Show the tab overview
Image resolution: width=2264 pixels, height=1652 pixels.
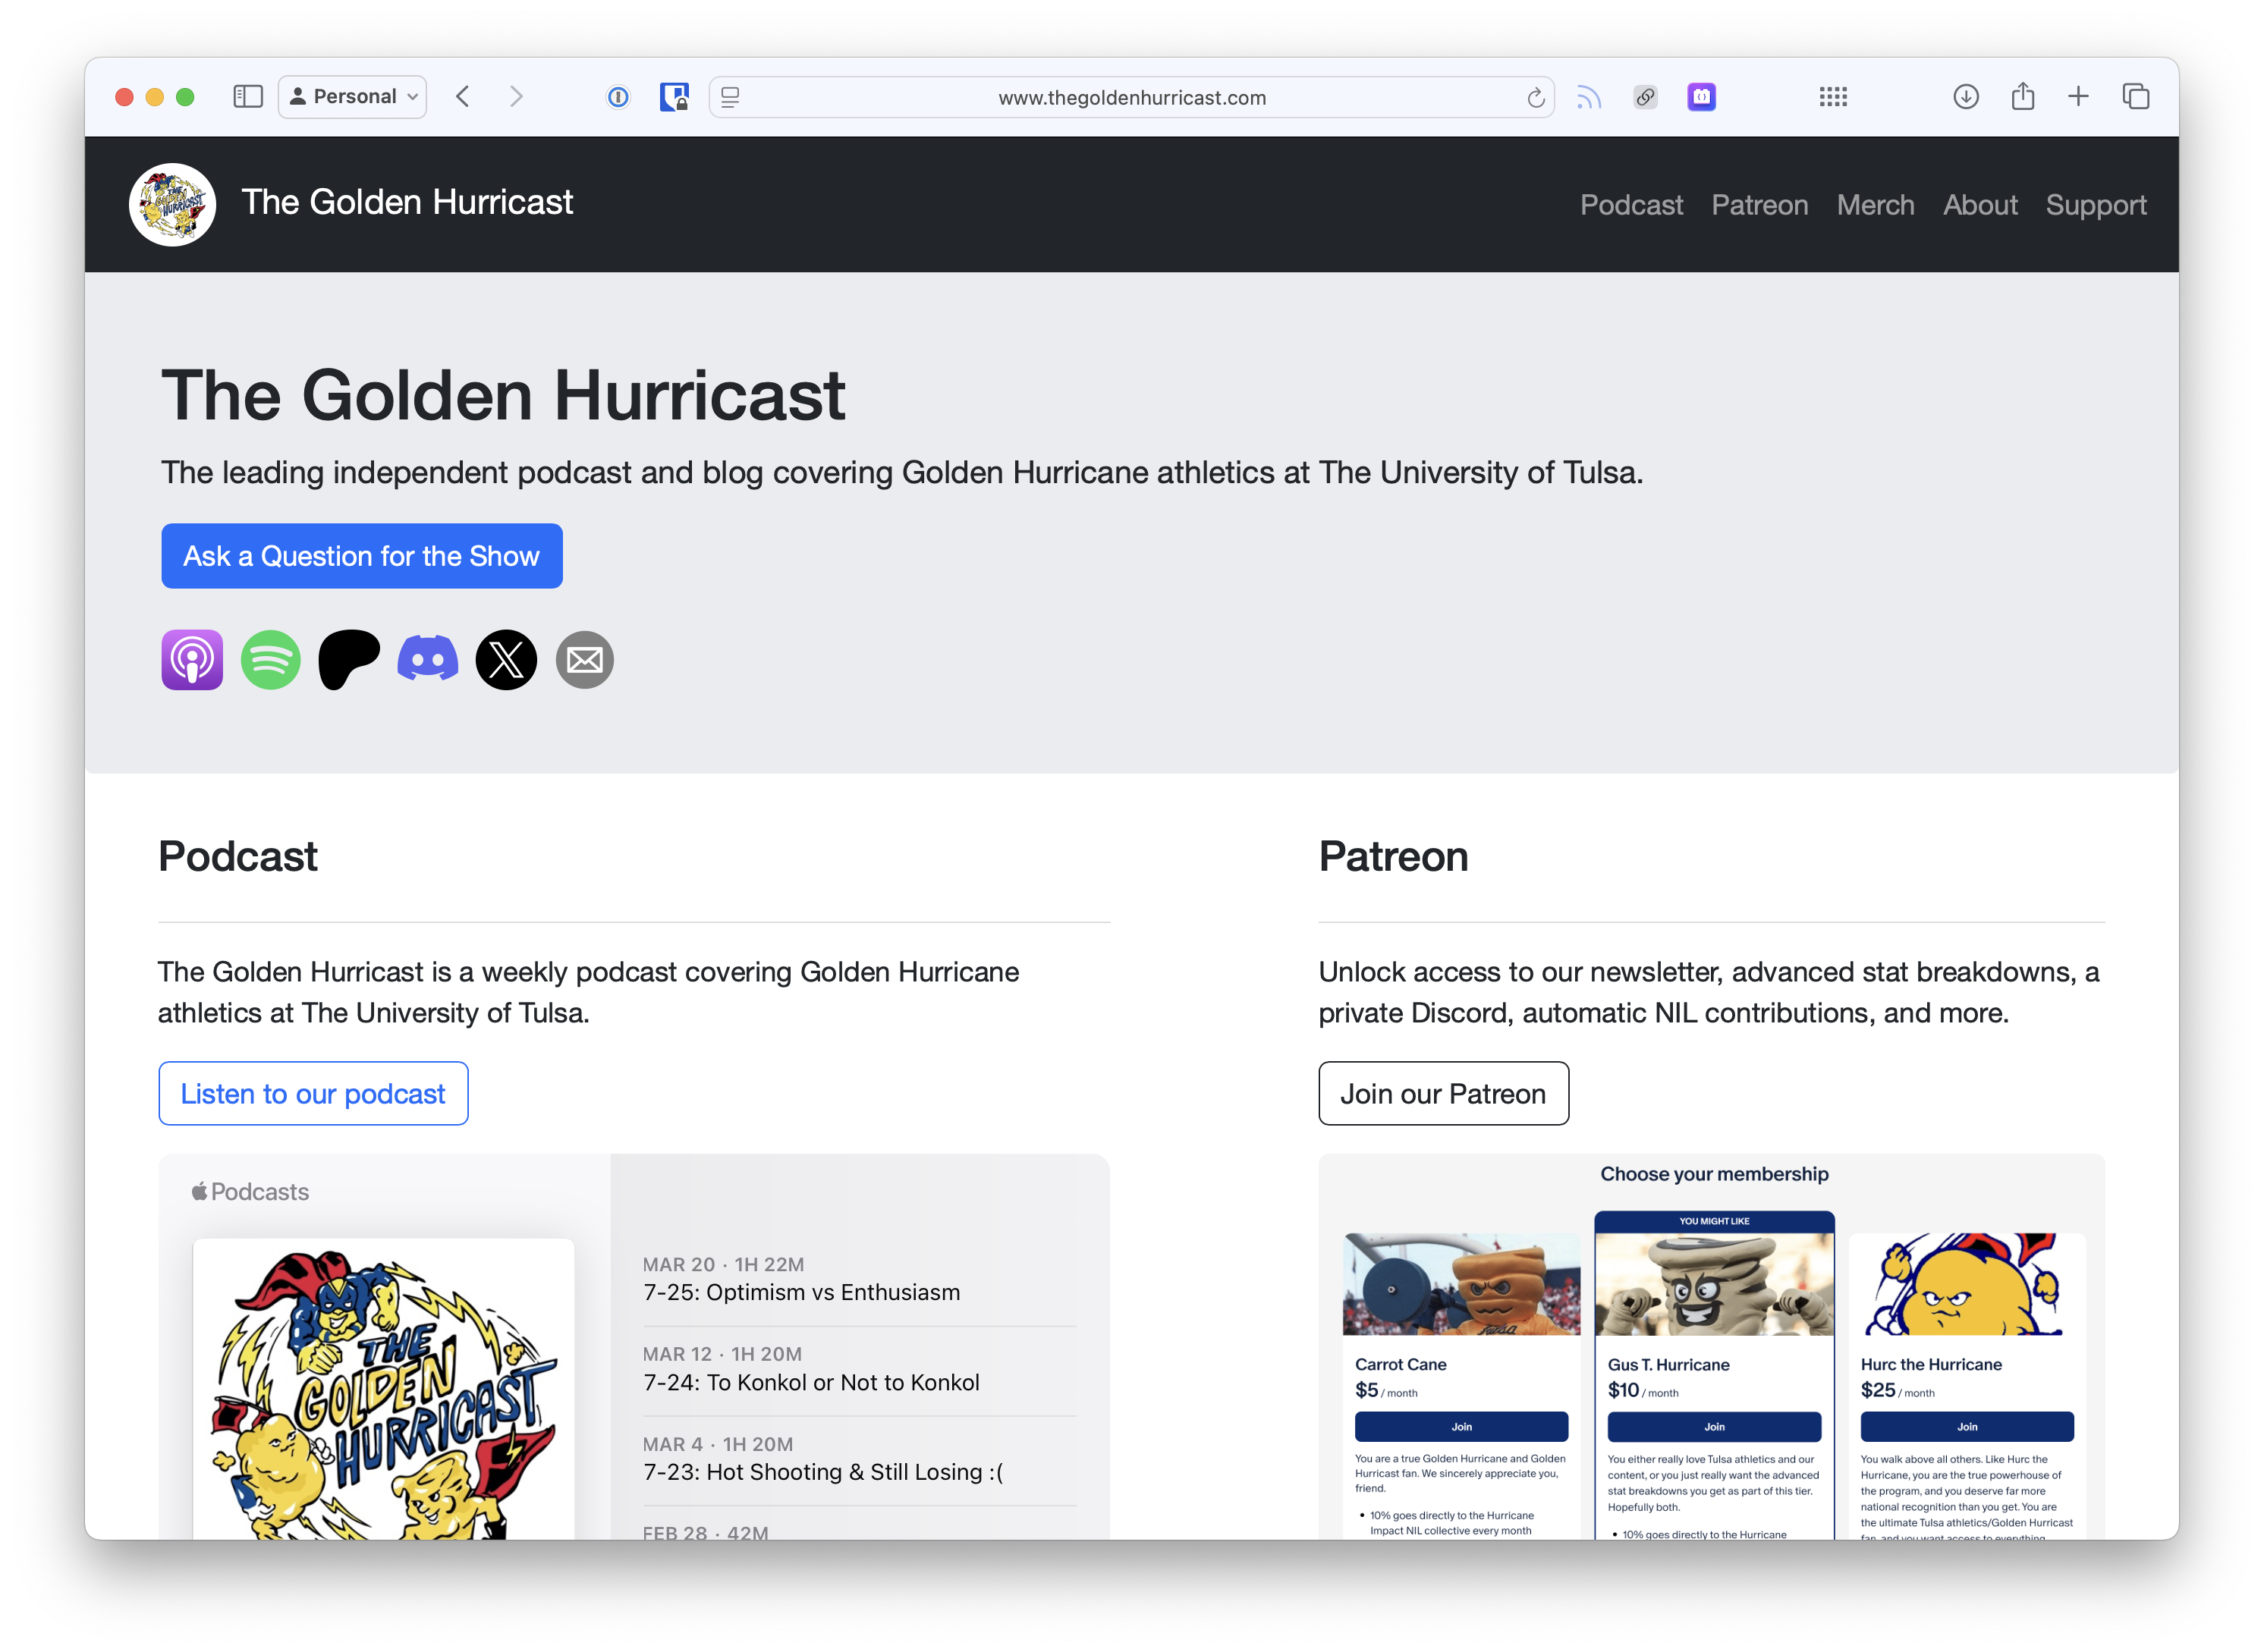tap(2135, 97)
